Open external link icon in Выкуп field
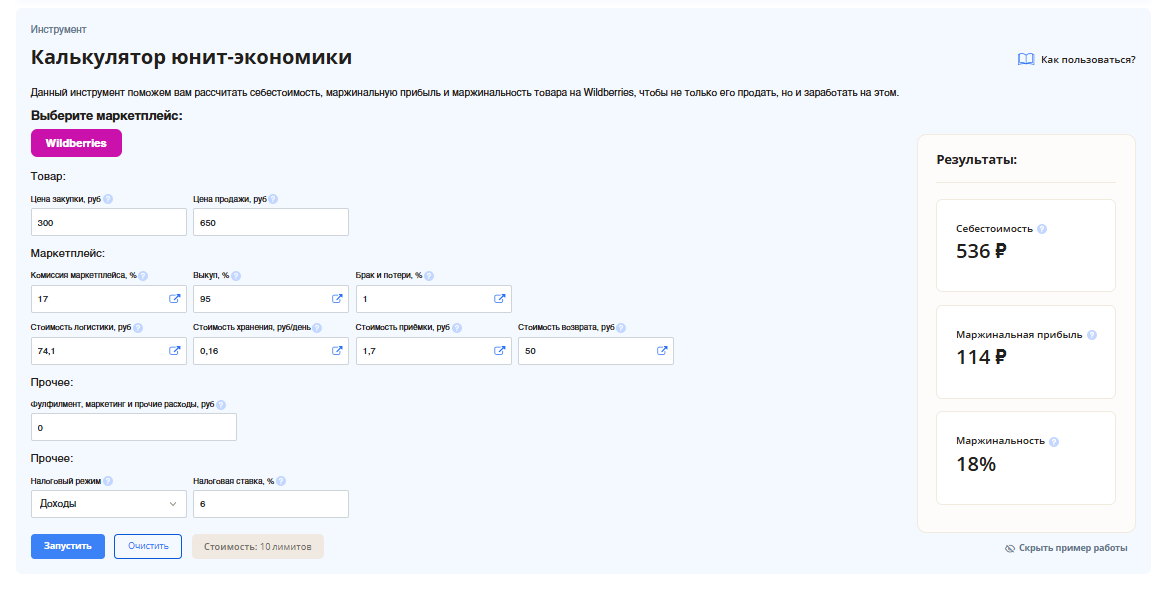The width and height of the screenshot is (1162, 592). click(x=337, y=299)
